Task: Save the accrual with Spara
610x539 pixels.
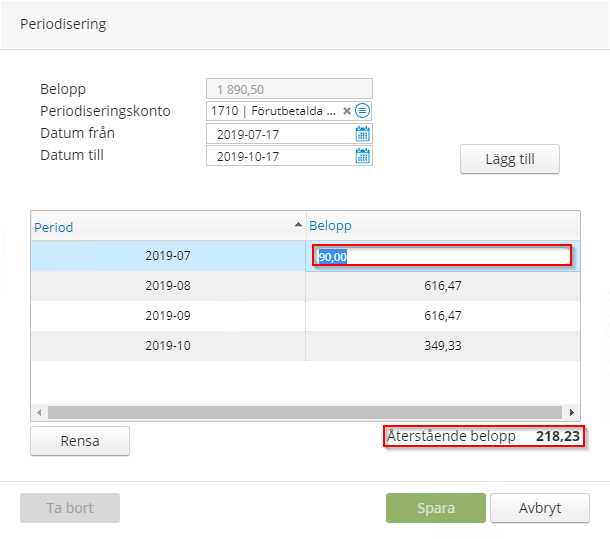Action: [x=435, y=508]
